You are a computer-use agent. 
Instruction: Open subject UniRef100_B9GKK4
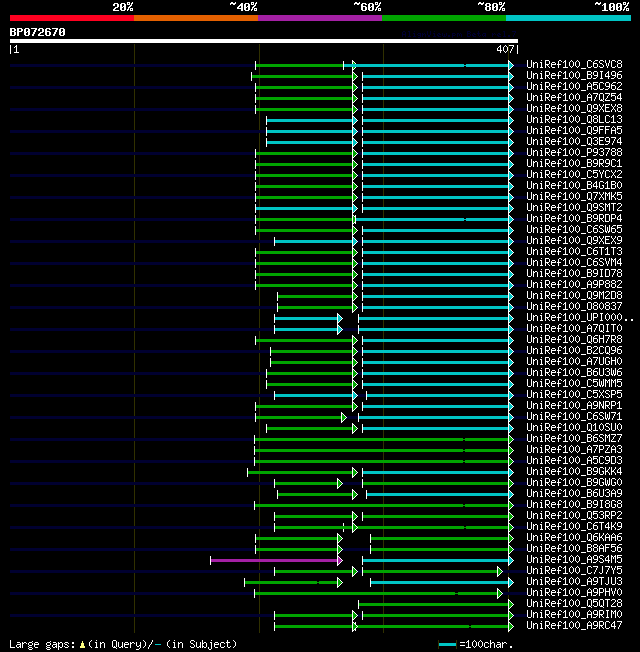click(574, 472)
